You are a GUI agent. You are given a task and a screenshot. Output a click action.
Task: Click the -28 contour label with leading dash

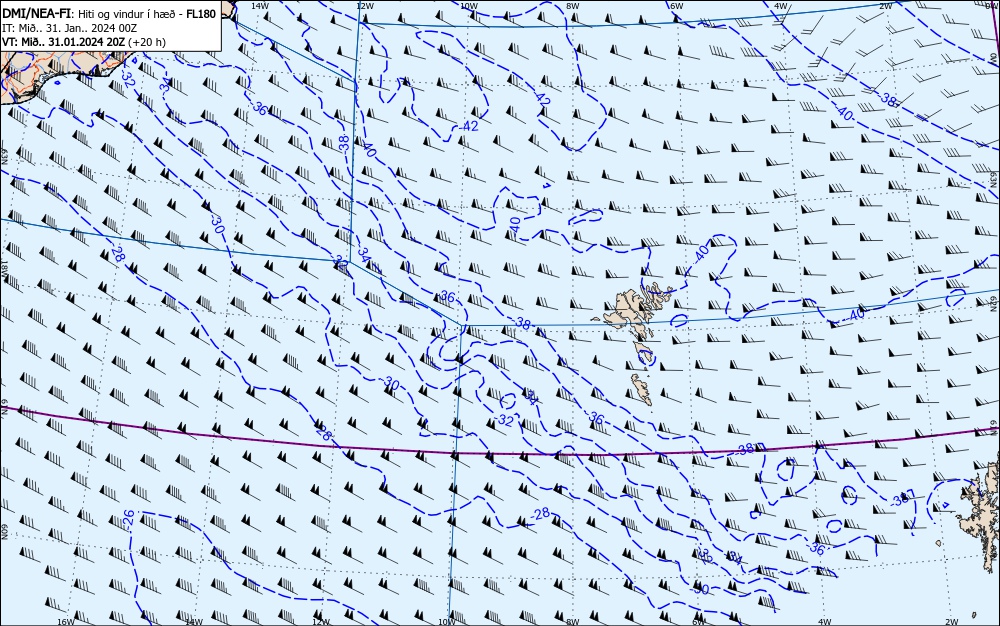[x=540, y=513]
